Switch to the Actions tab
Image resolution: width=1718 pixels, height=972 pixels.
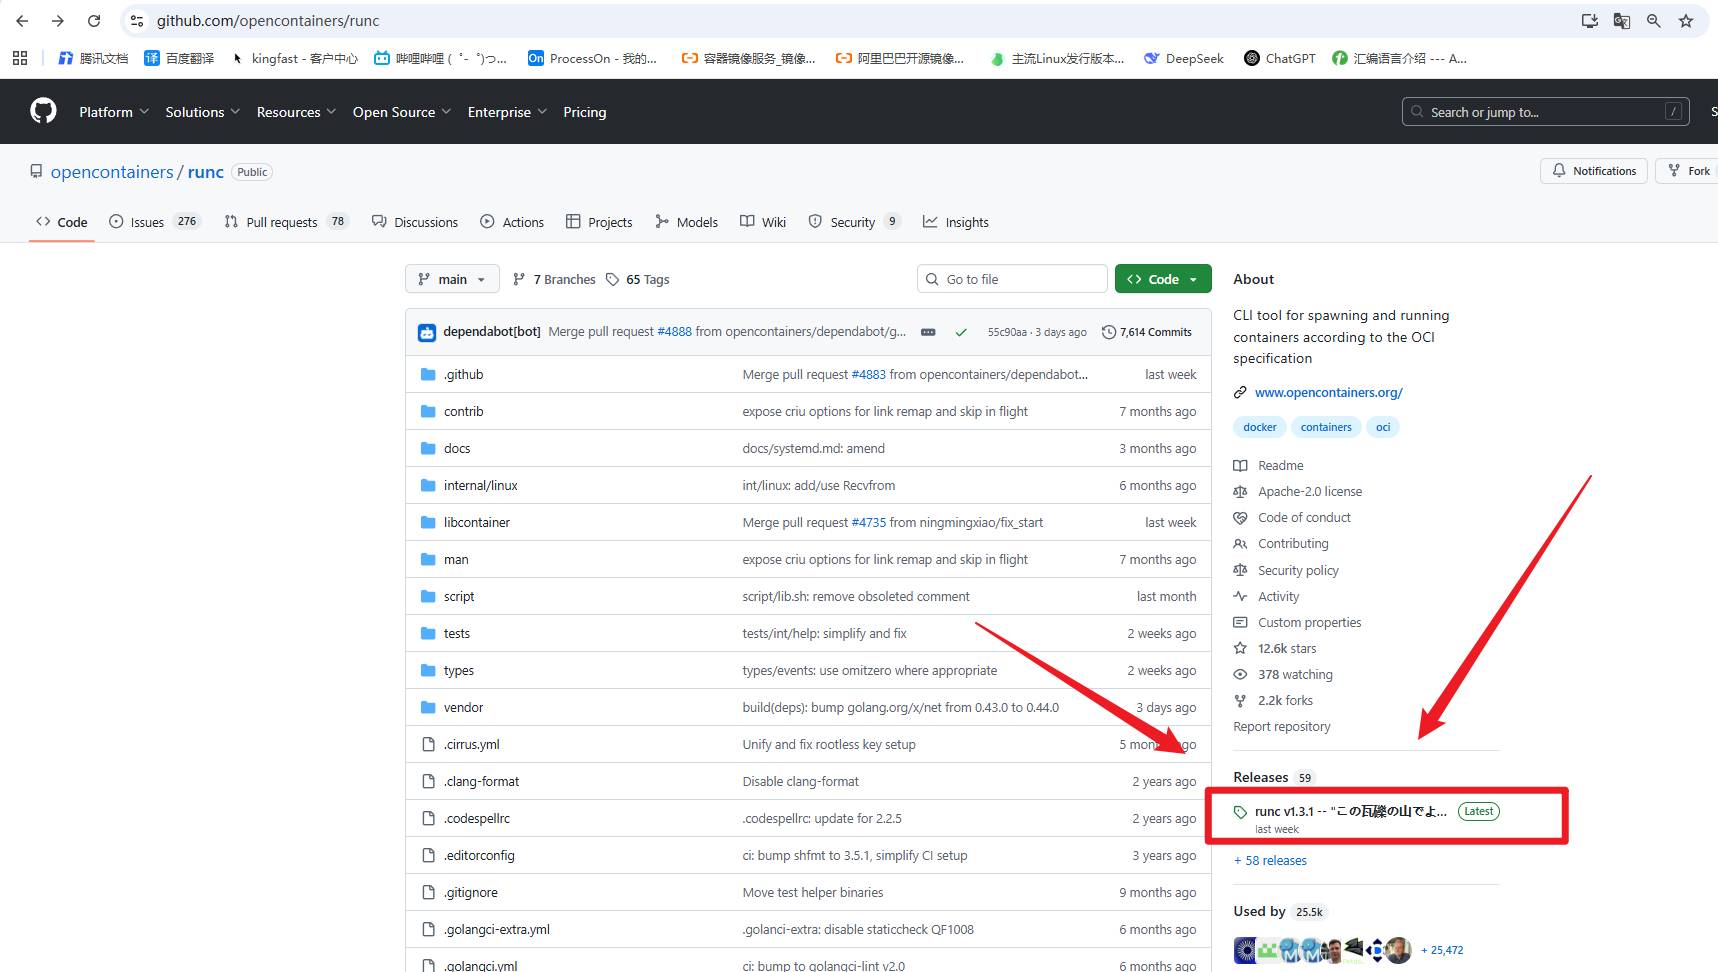tap(512, 222)
